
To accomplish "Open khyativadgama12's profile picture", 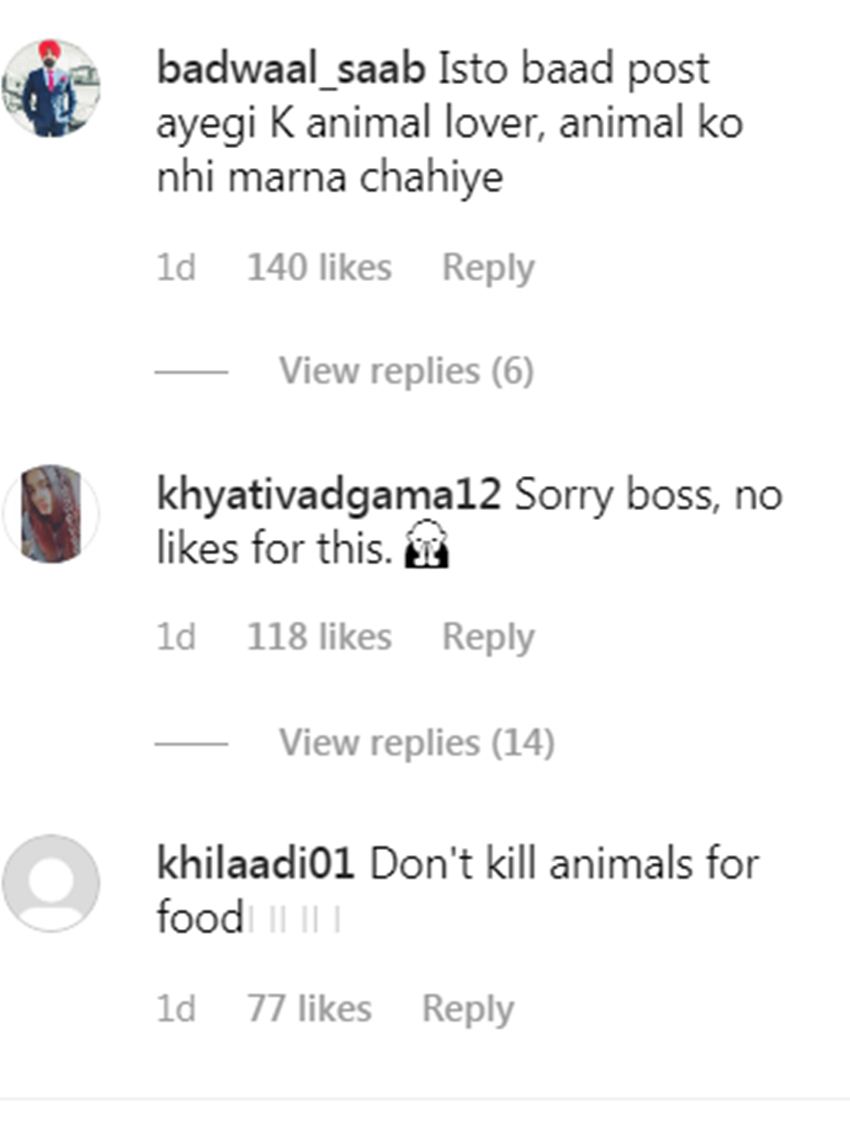I will coord(50,514).
